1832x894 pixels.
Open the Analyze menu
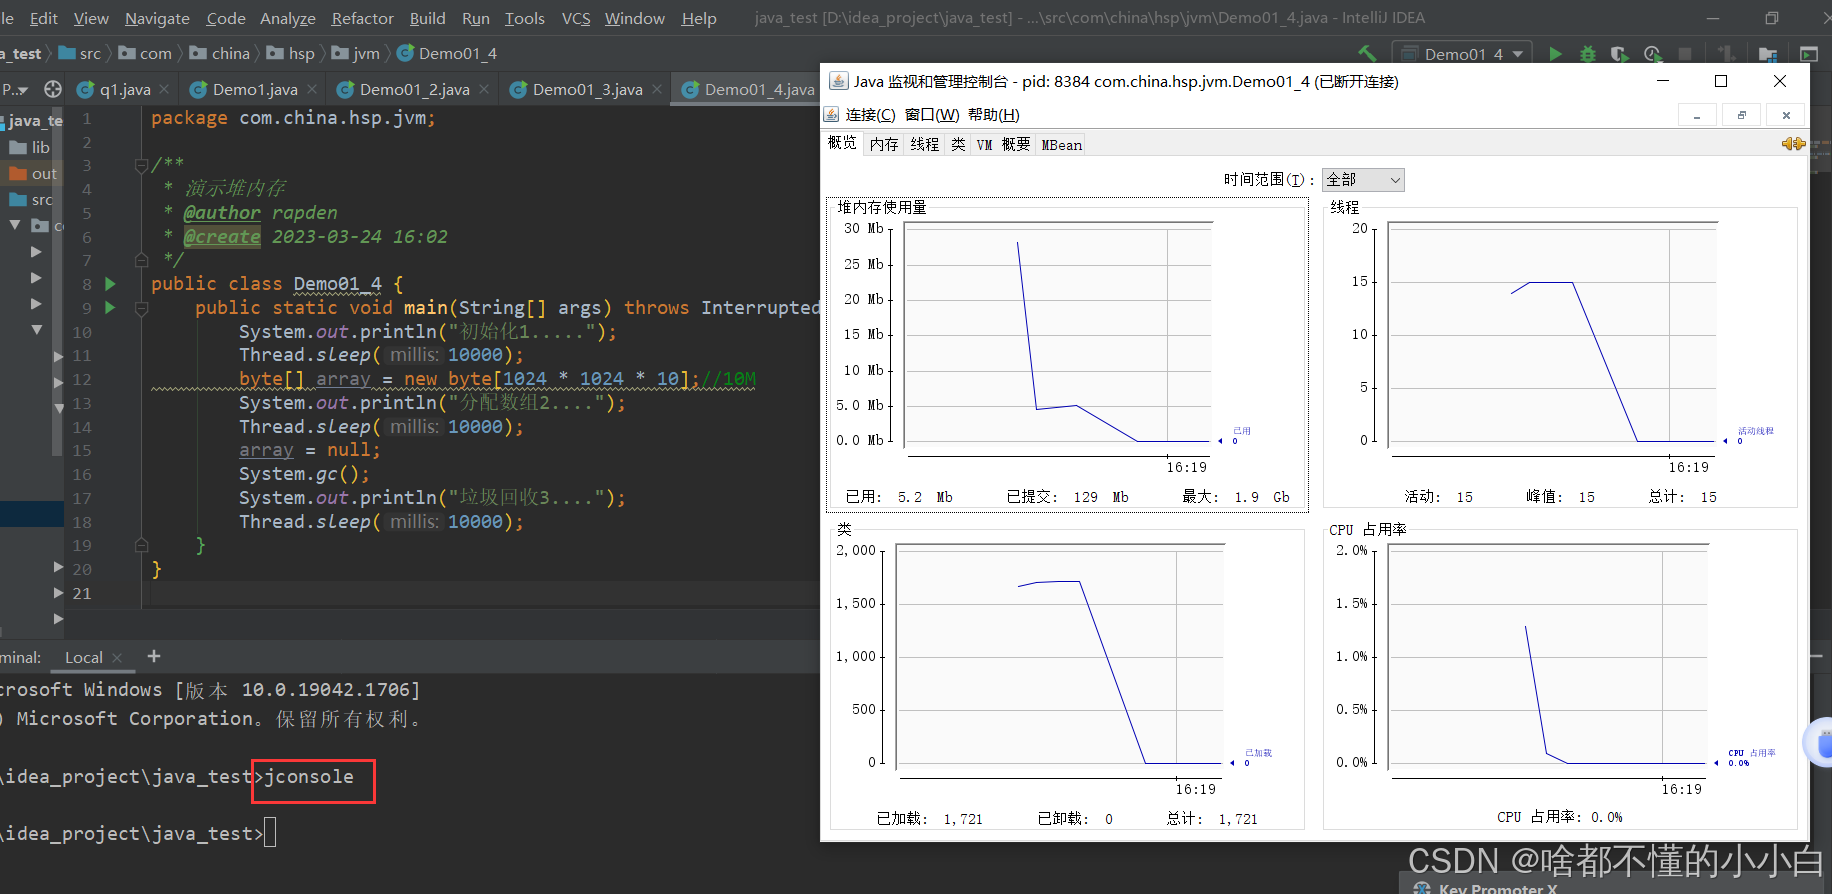287,18
